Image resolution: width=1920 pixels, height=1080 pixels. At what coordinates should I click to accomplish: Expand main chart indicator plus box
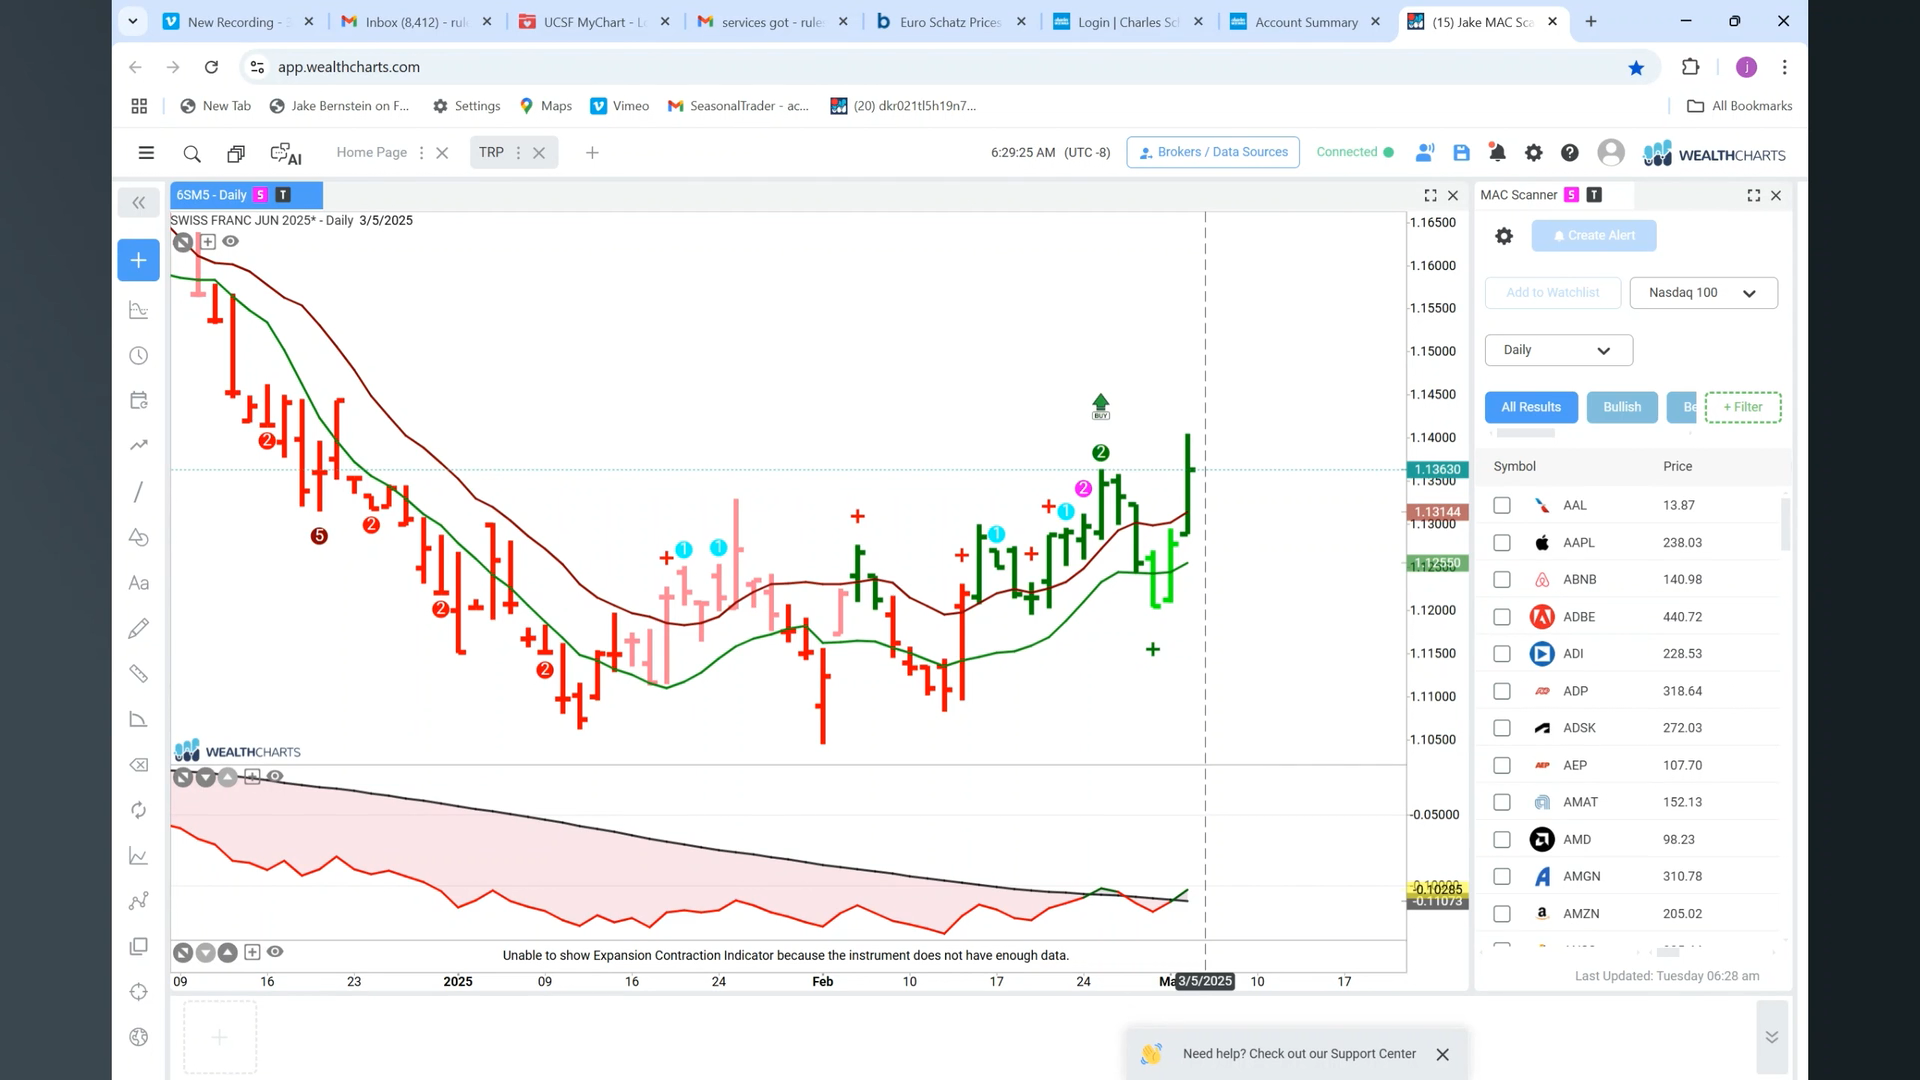[x=207, y=241]
